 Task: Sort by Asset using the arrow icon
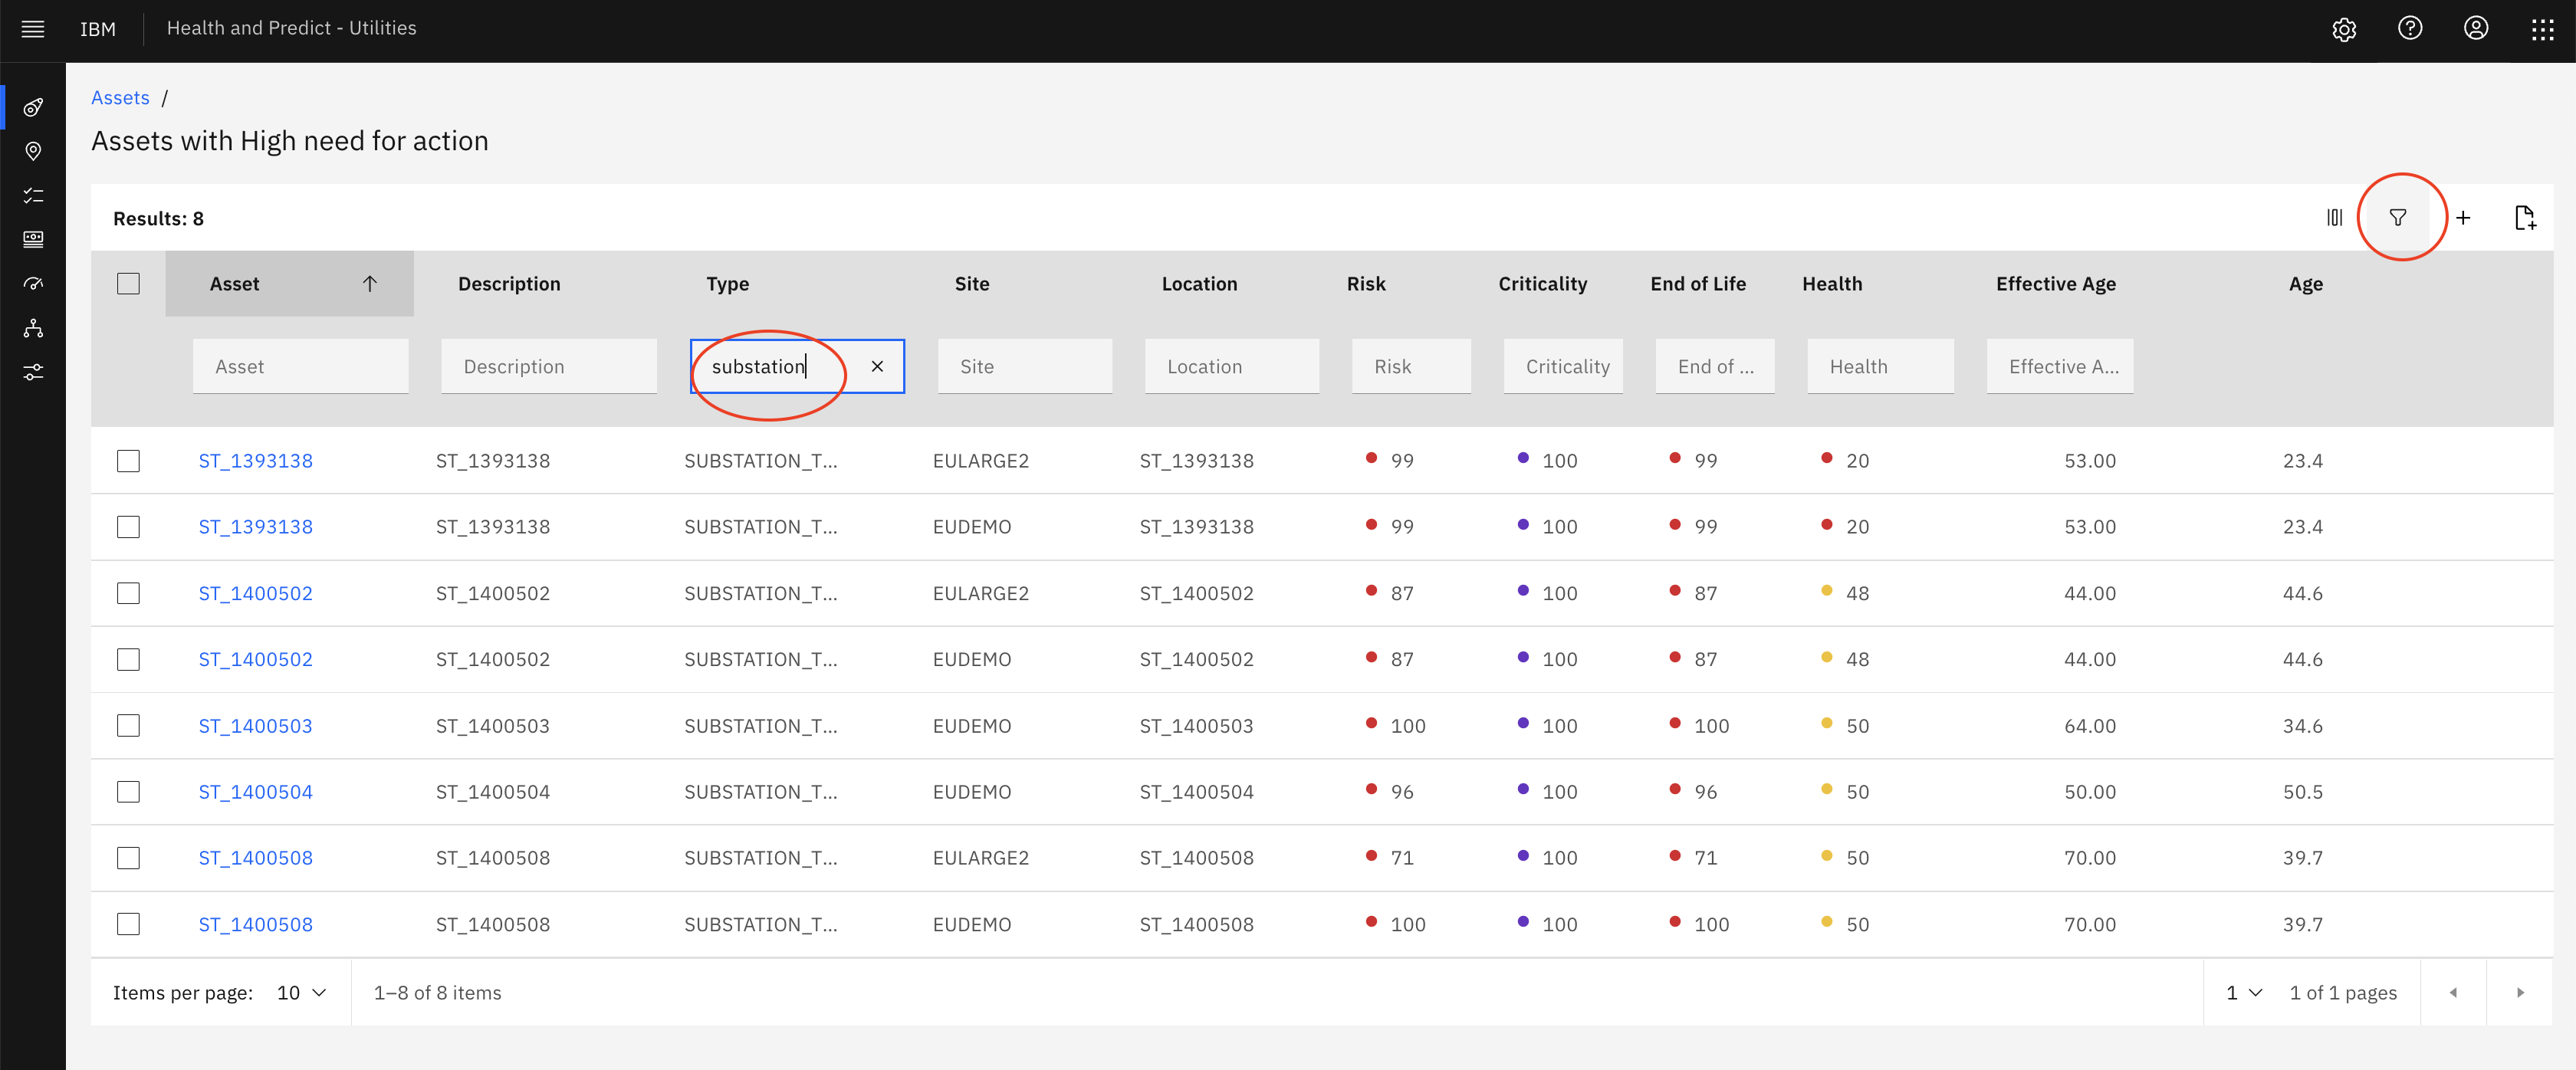click(x=369, y=284)
